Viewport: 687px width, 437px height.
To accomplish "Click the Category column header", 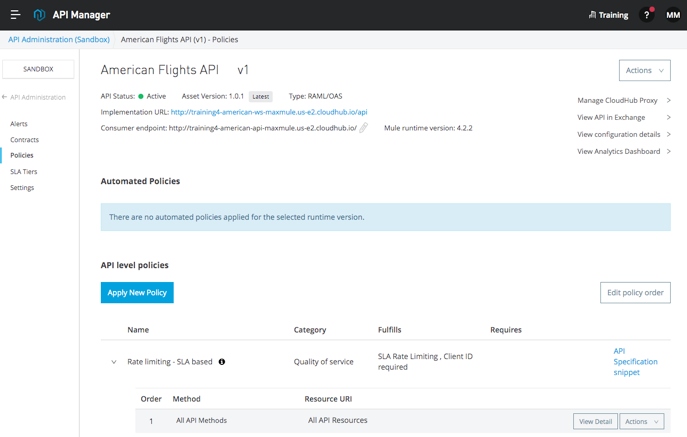I will coord(310,330).
